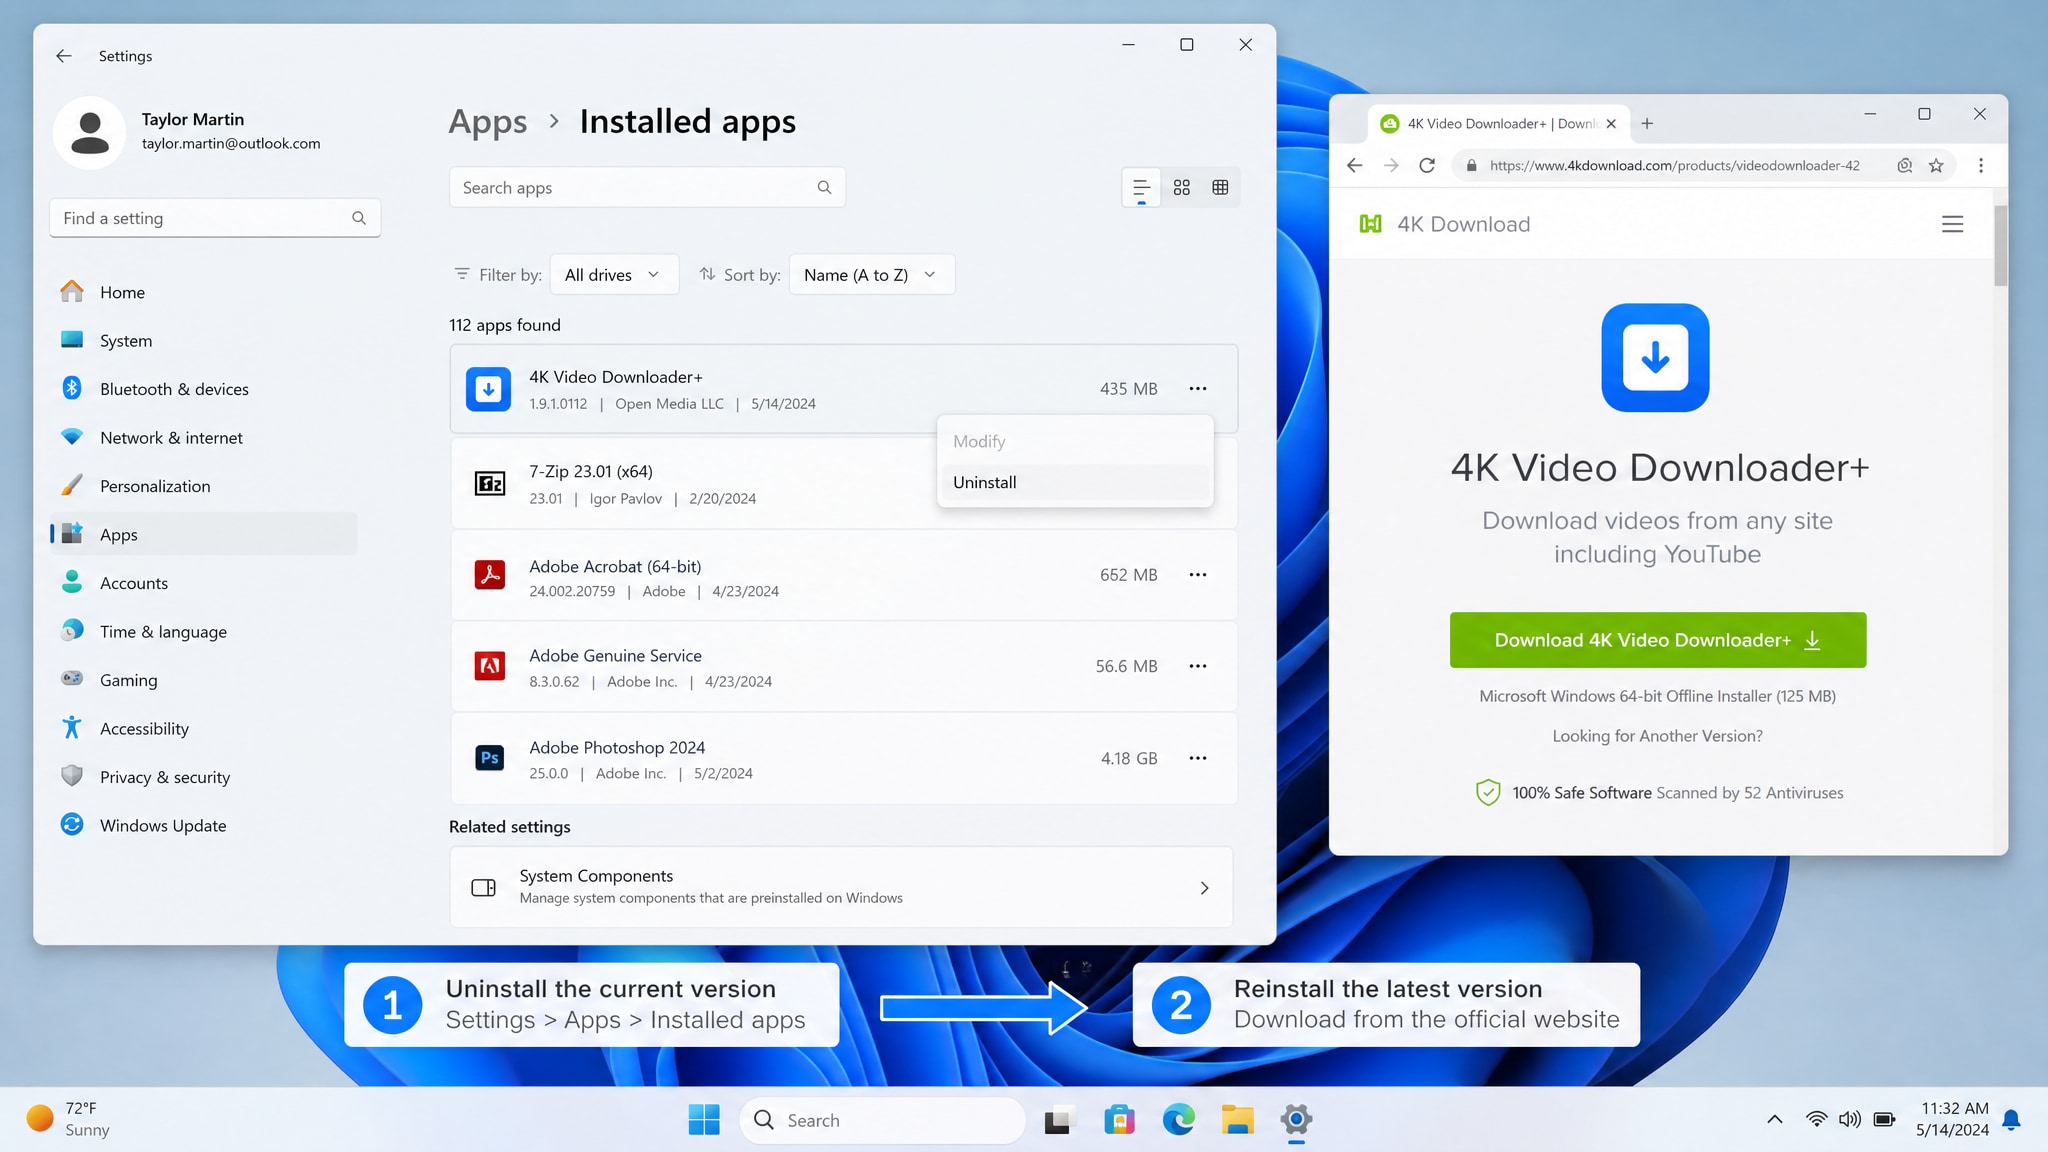2048x1152 pixels.
Task: Click the browser address bar URL
Action: pos(1674,166)
